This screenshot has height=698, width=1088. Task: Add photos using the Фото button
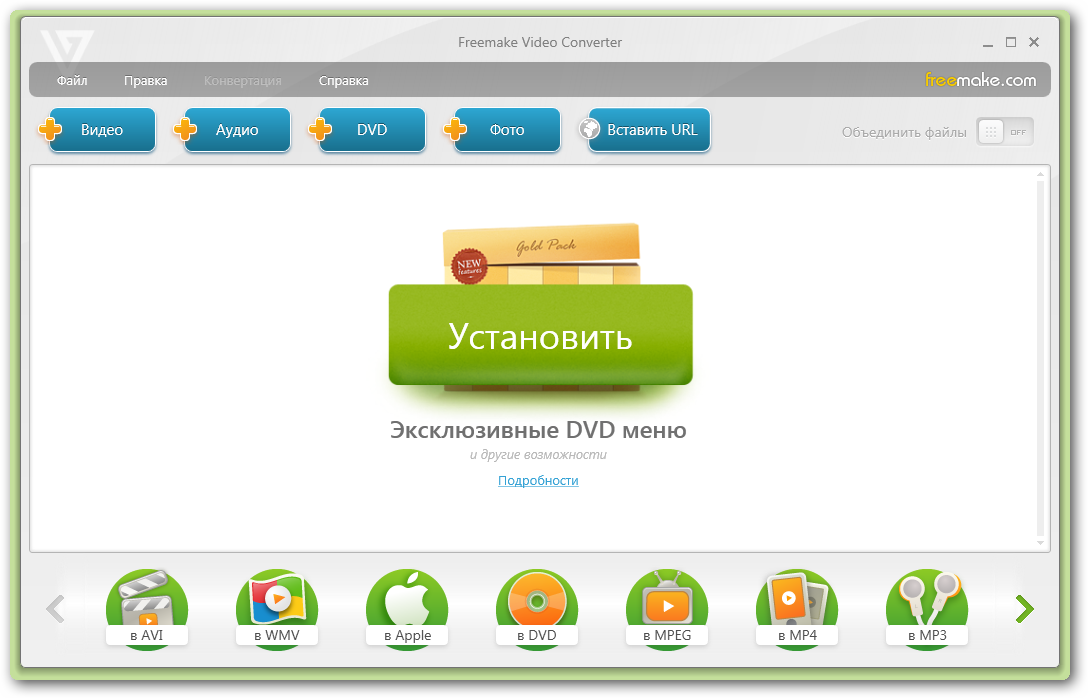coord(502,130)
